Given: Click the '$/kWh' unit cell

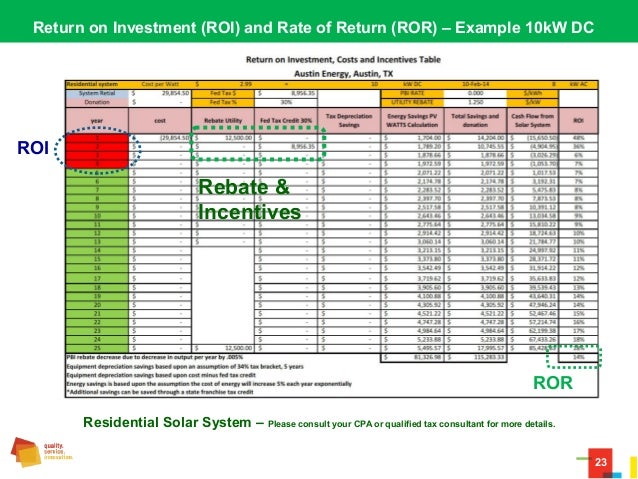Looking at the screenshot, I should tap(532, 93).
